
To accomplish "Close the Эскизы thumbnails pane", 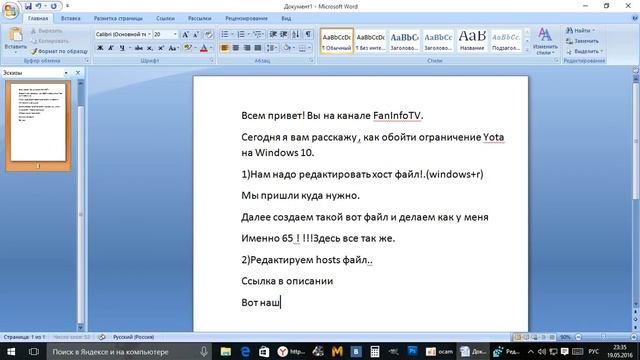I will click(x=78, y=73).
